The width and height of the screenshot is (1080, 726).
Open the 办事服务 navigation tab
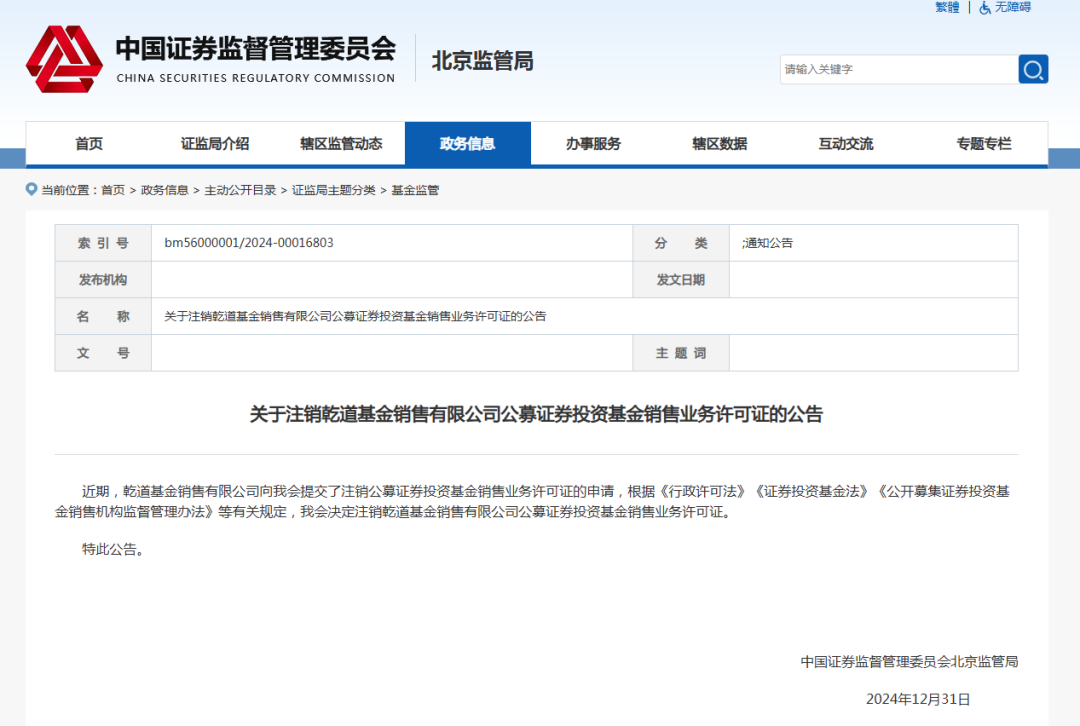[x=594, y=143]
